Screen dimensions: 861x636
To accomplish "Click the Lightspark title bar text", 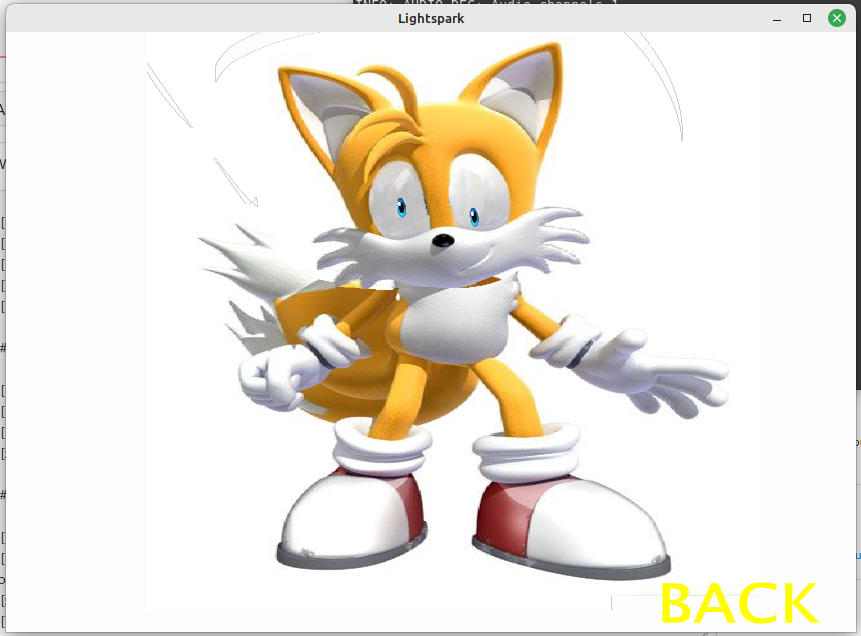I will point(430,17).
